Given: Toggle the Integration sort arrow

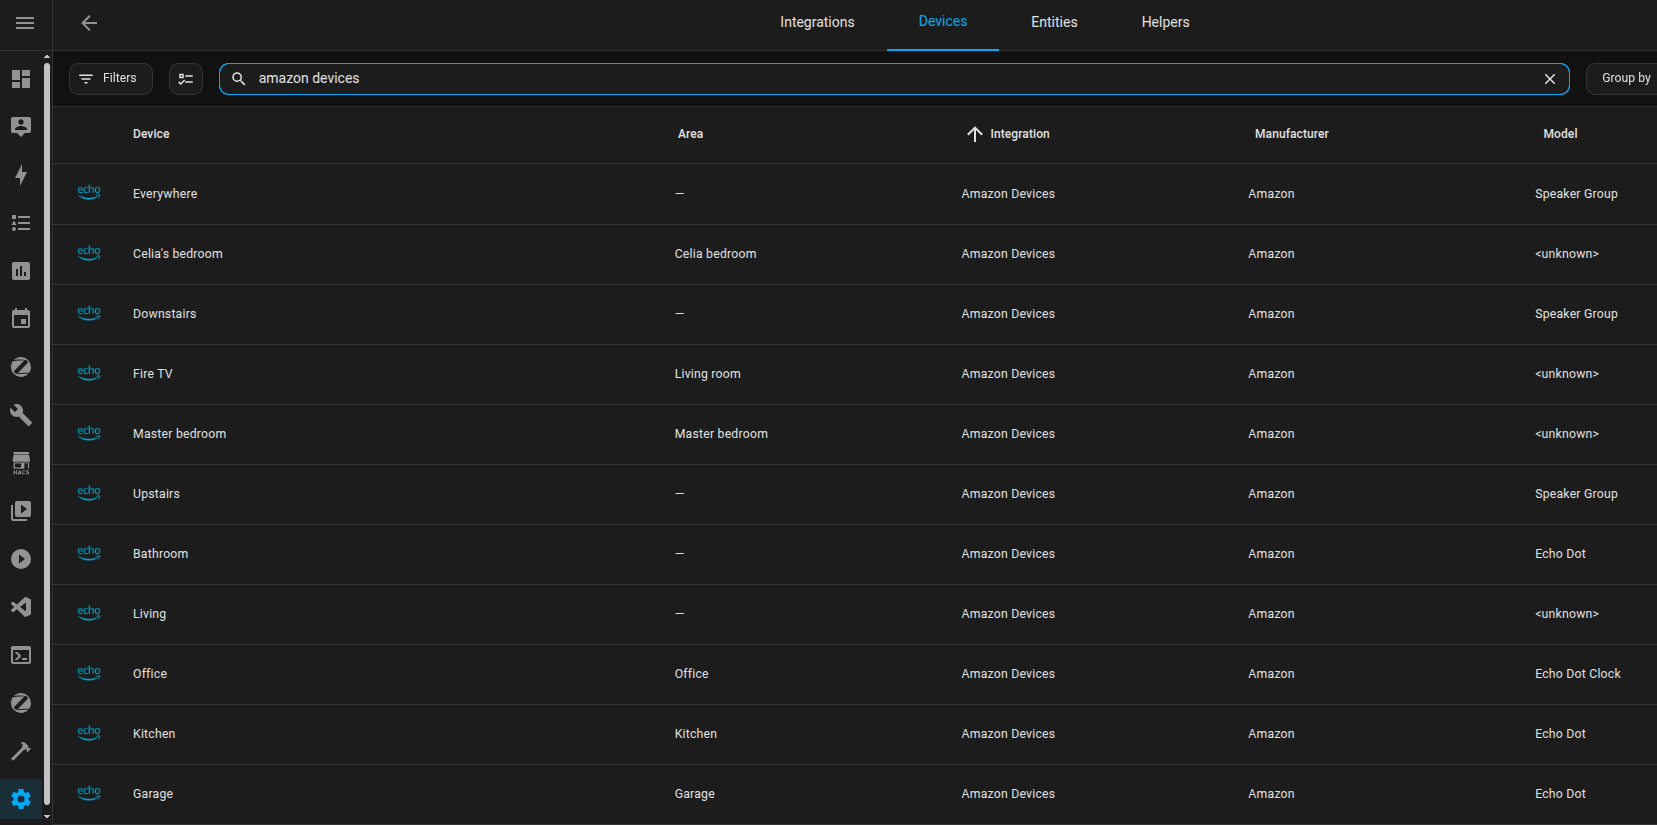Looking at the screenshot, I should click(x=975, y=134).
